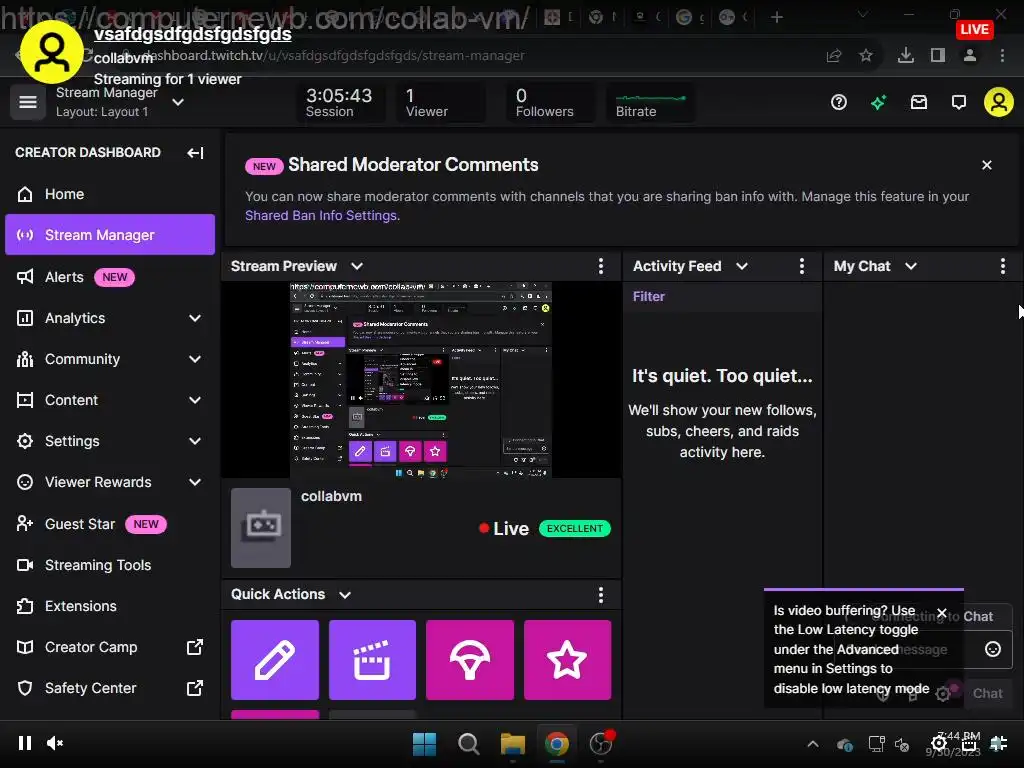This screenshot has width=1024, height=768.
Task: Close the video buffering tip popup
Action: click(x=942, y=613)
